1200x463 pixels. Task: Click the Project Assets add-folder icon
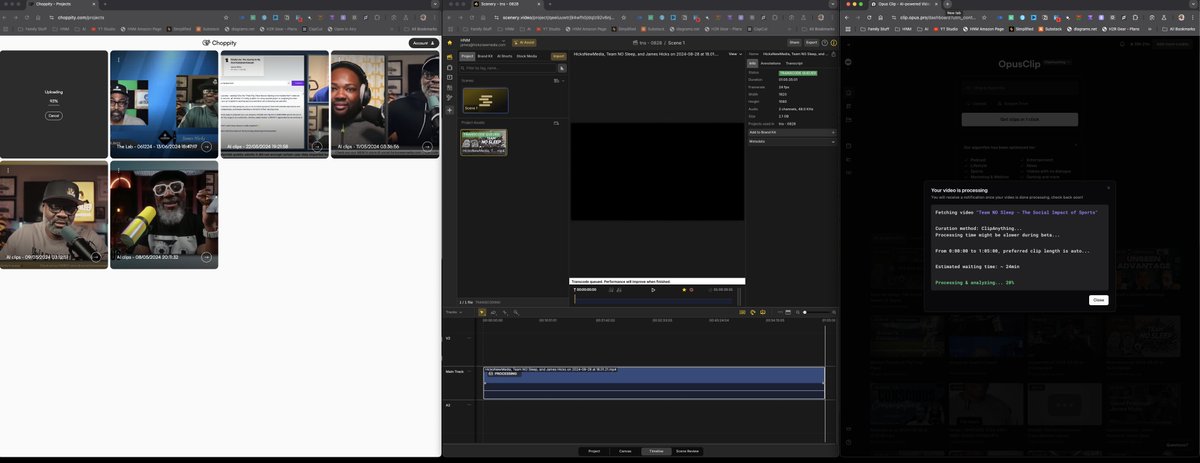click(555, 122)
